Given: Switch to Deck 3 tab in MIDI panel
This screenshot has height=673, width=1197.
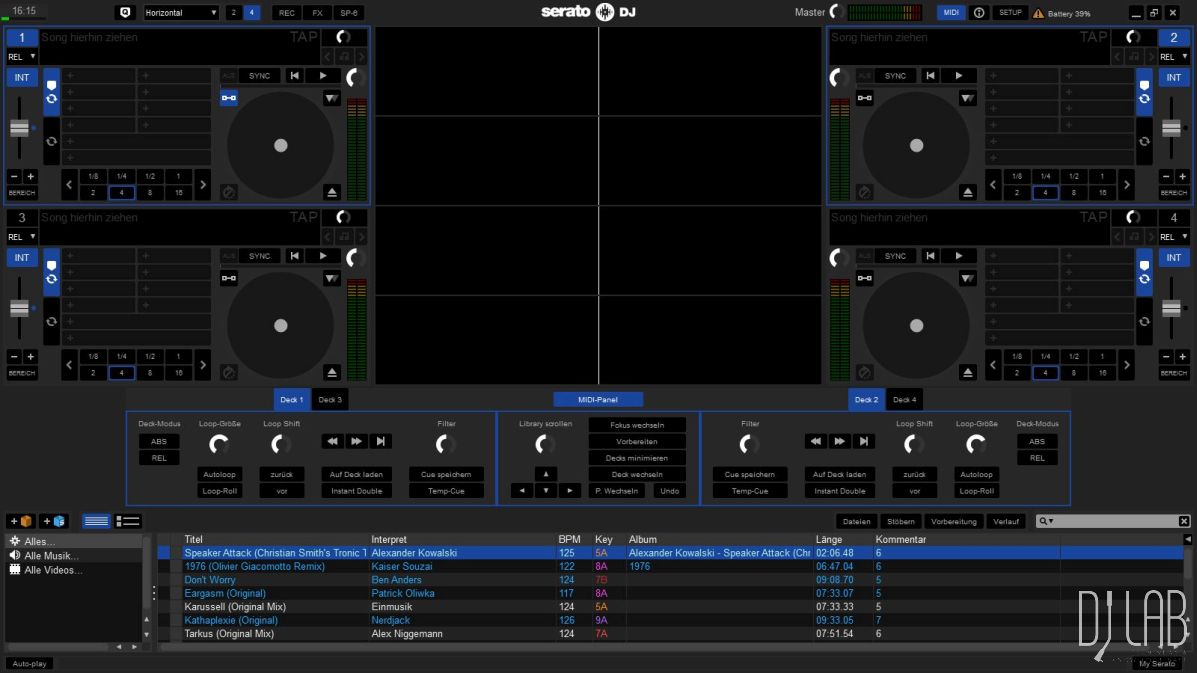Looking at the screenshot, I should tap(330, 400).
